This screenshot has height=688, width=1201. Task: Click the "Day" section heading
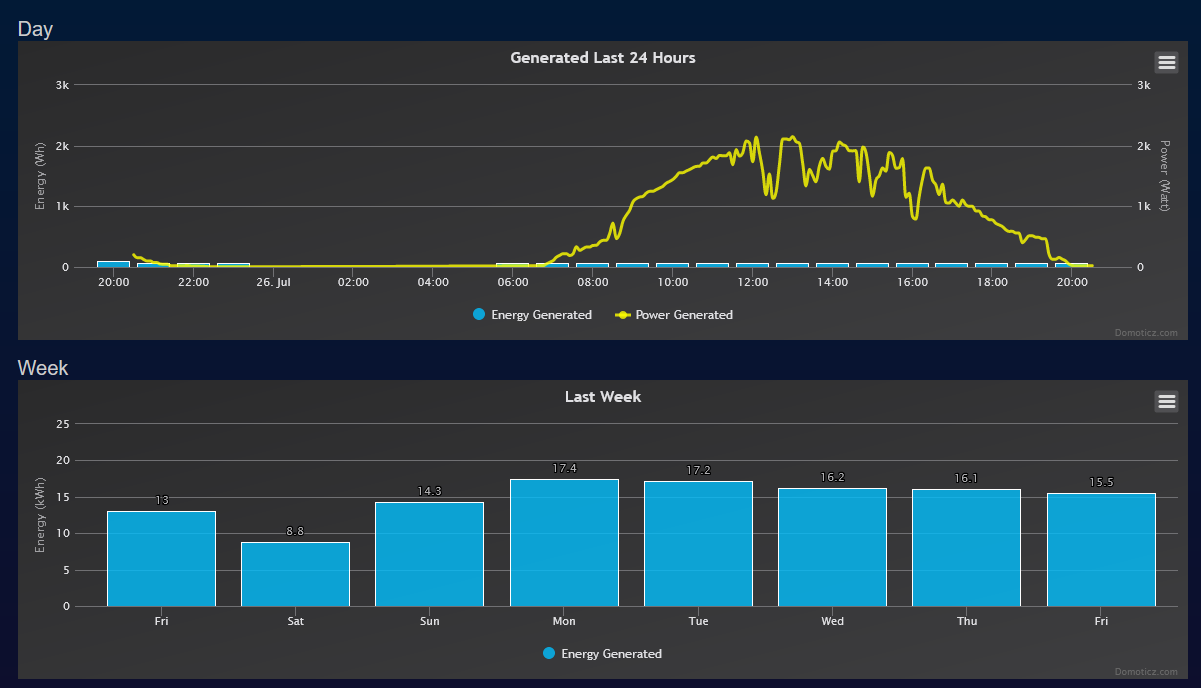(x=35, y=29)
